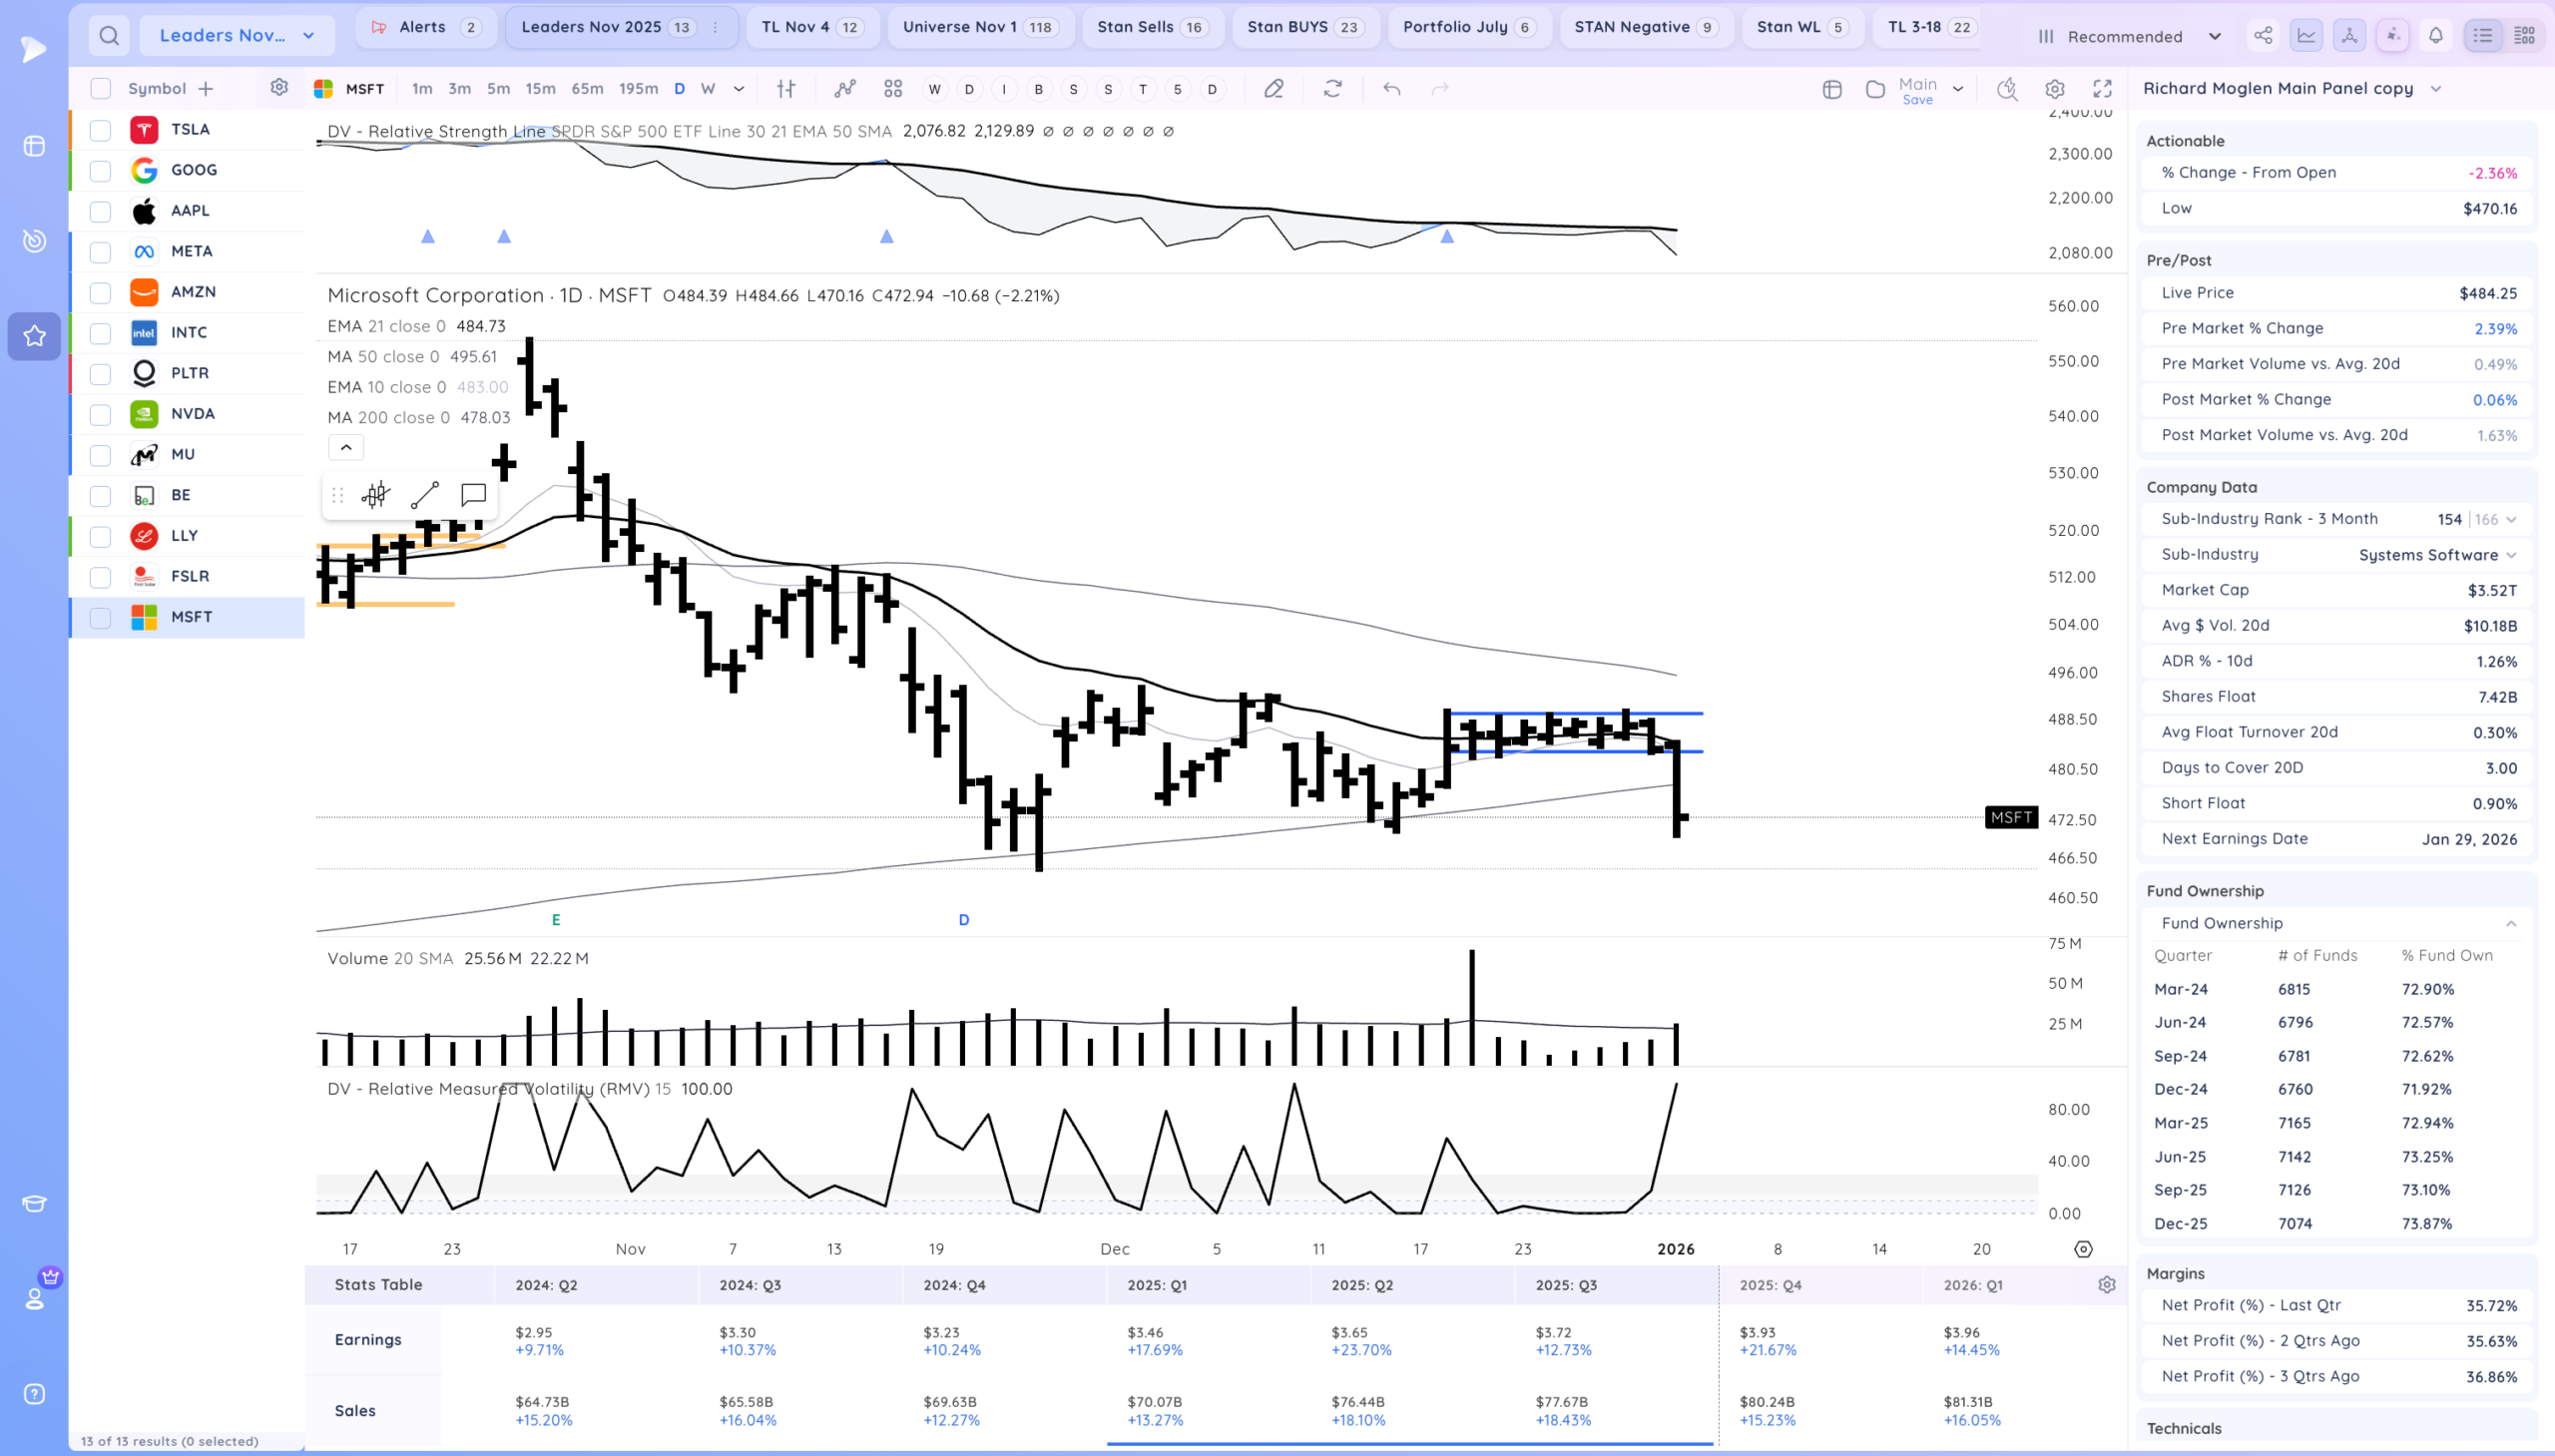
Task: Open the chart drawing pencil tool
Action: tap(1273, 89)
